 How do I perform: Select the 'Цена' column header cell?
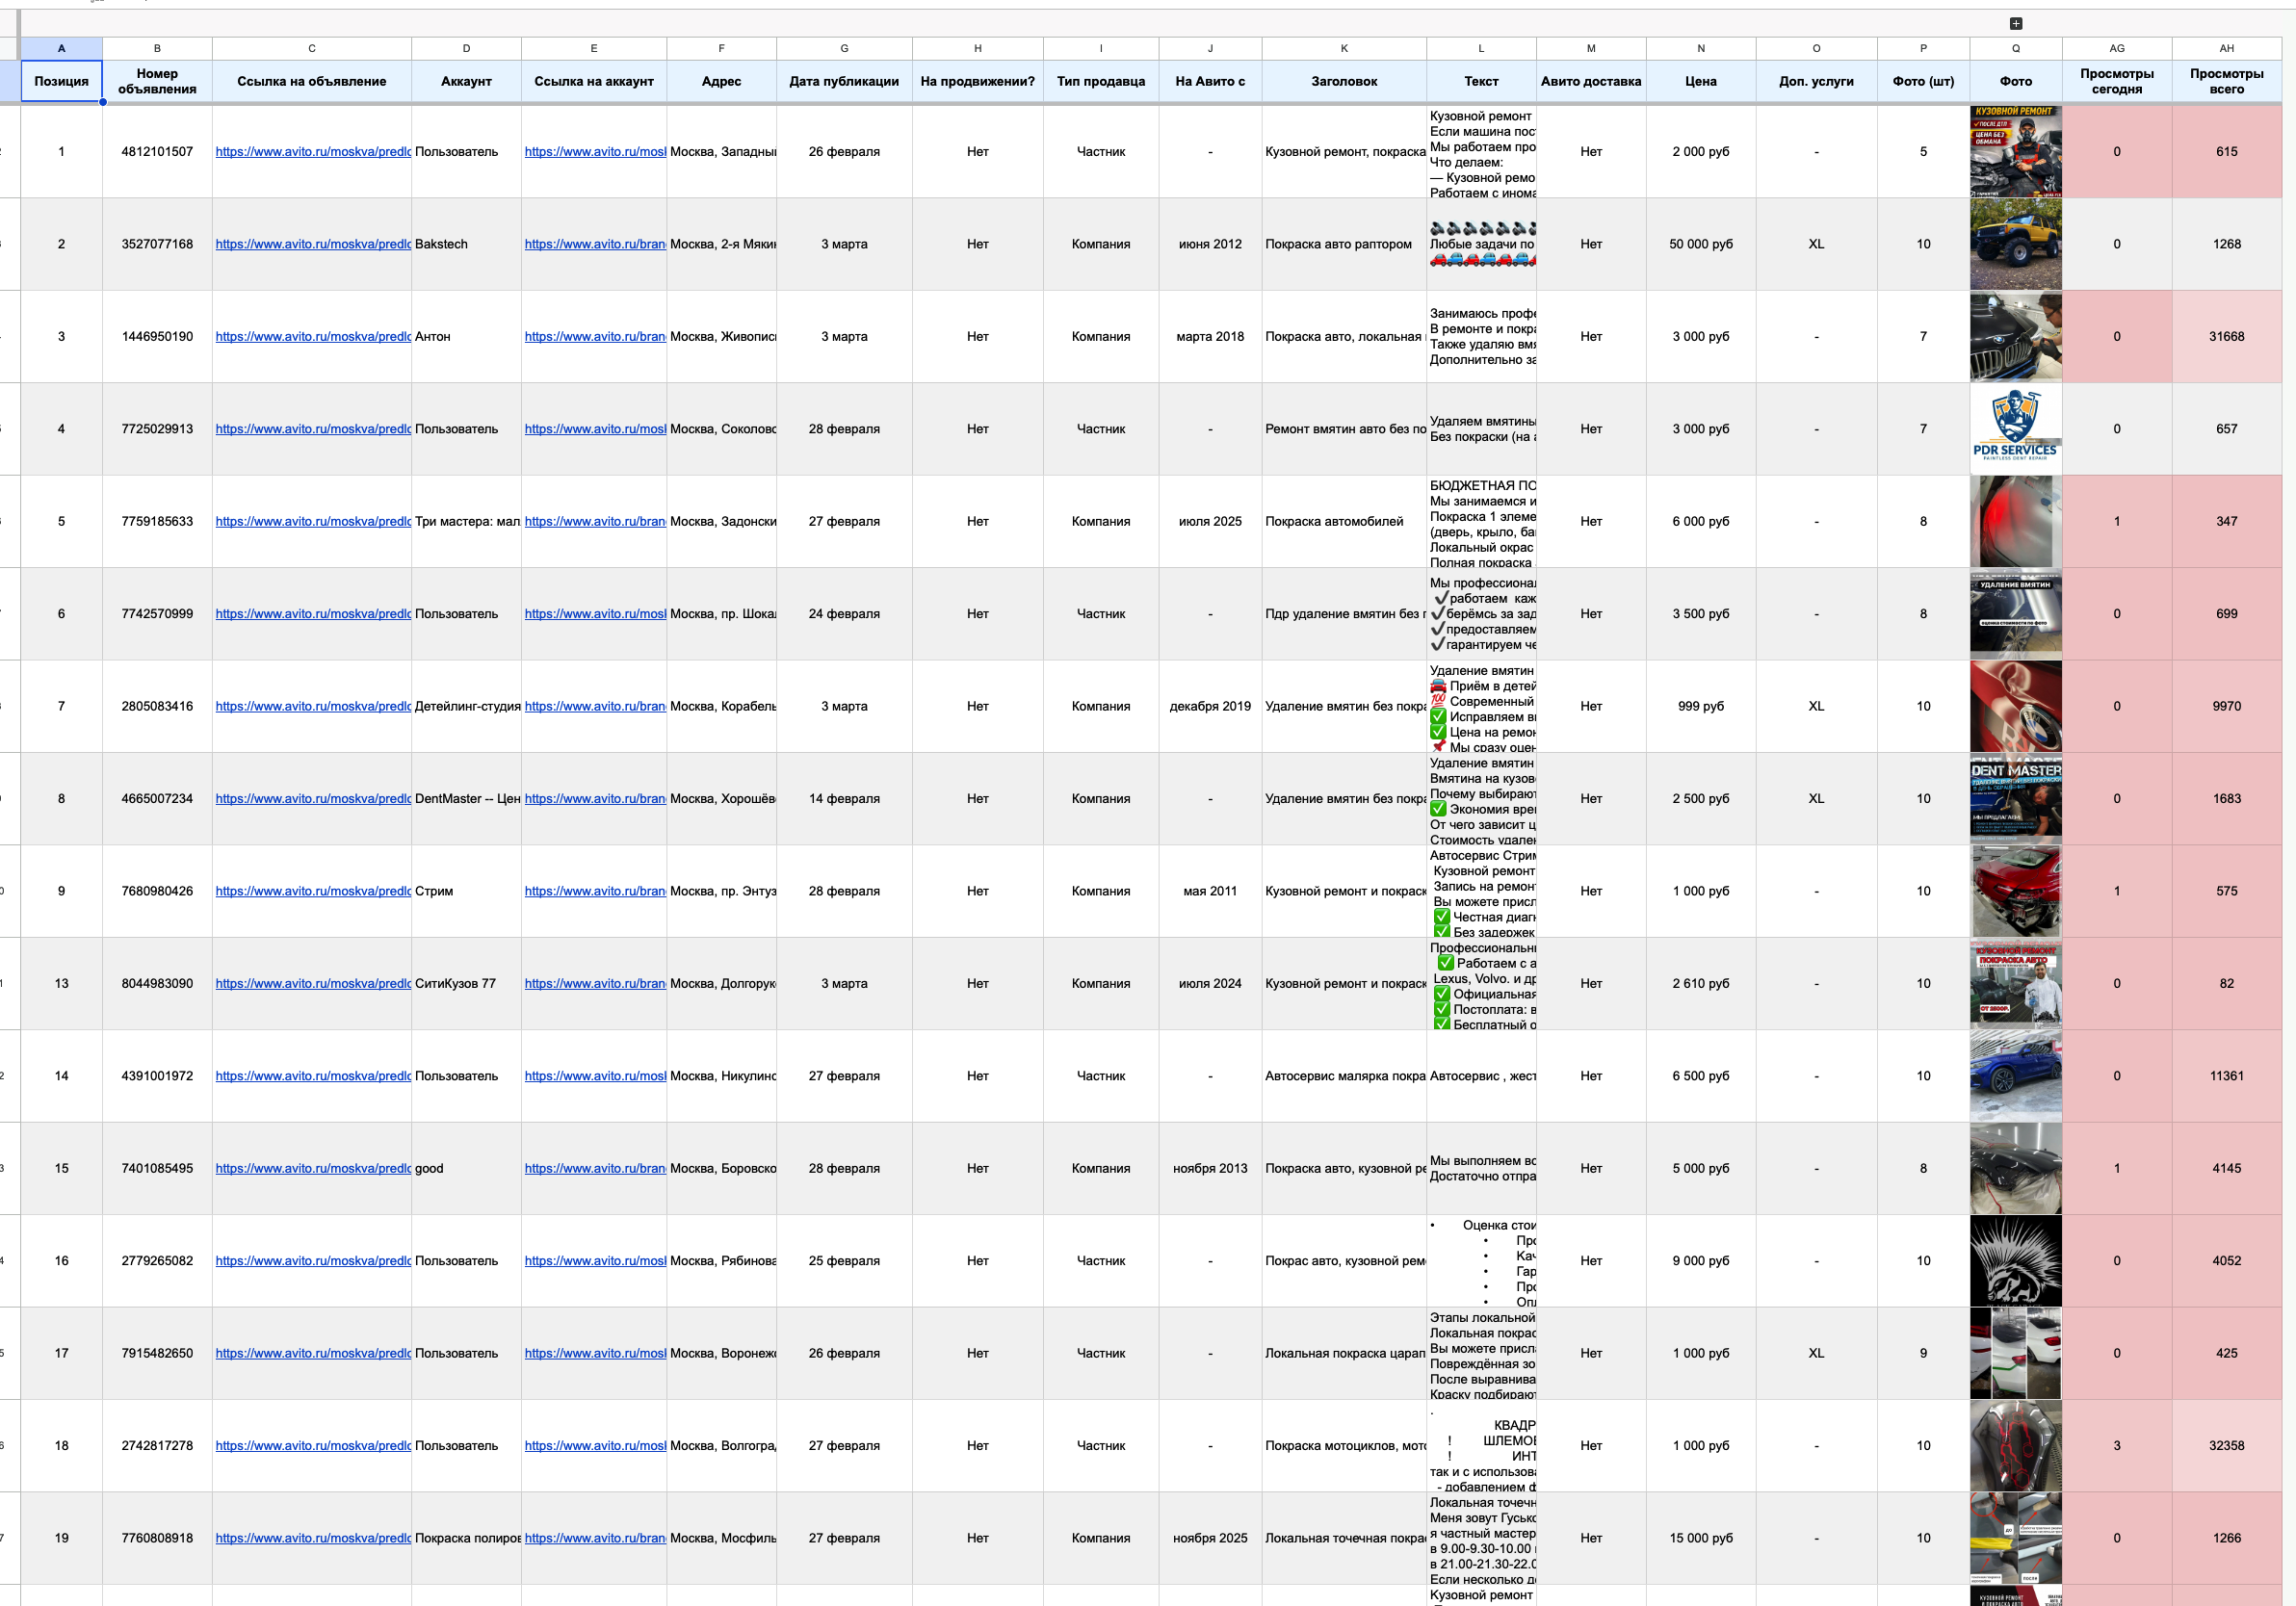click(1700, 81)
